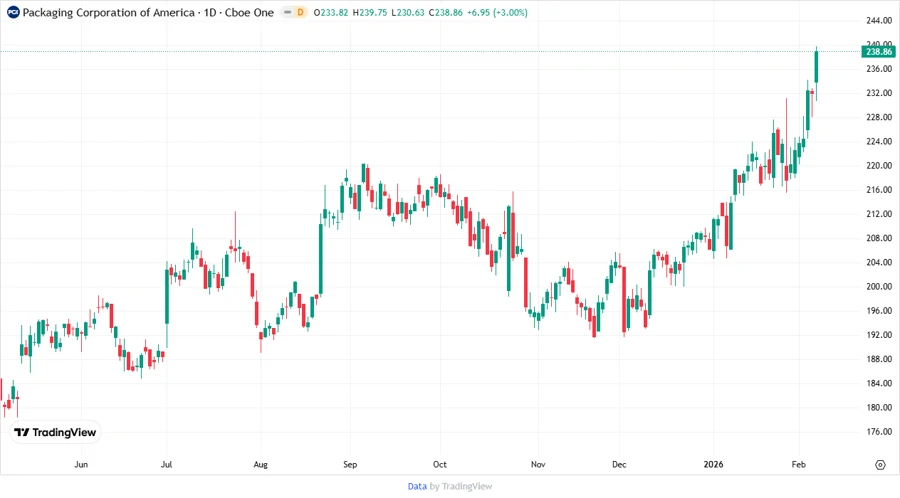Click the 200.00 price axis label
The width and height of the screenshot is (900, 498).
pos(879,287)
